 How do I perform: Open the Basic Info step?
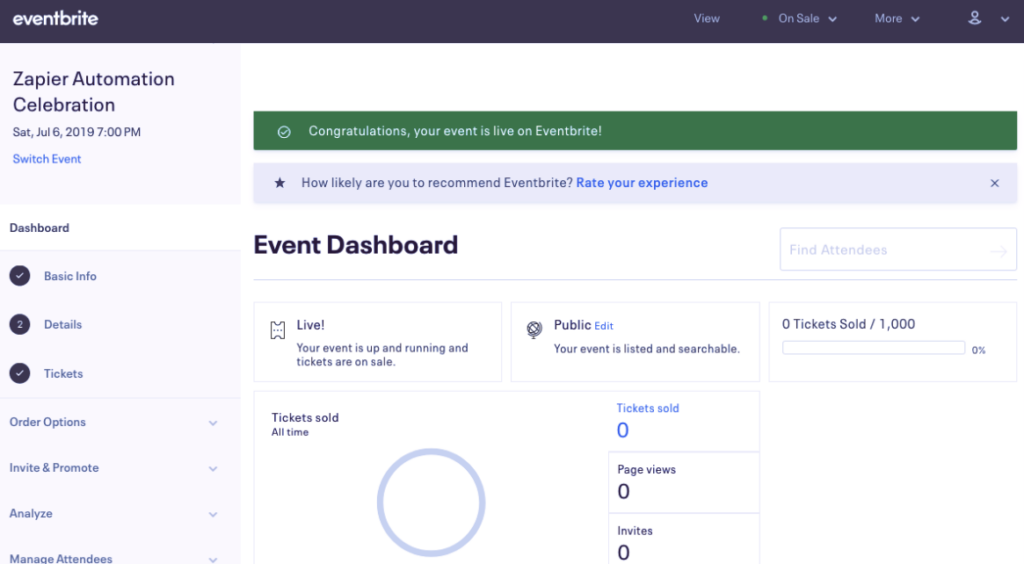coord(70,276)
